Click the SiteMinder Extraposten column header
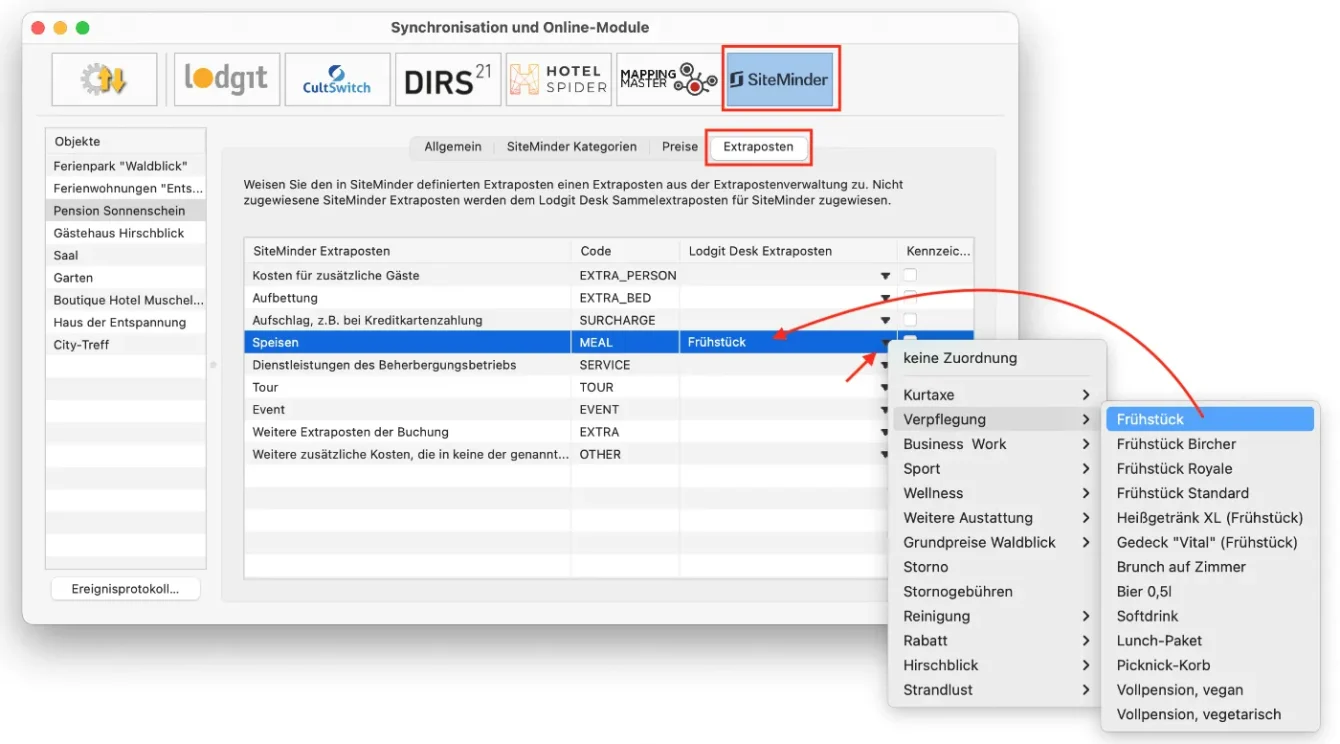 click(408, 251)
